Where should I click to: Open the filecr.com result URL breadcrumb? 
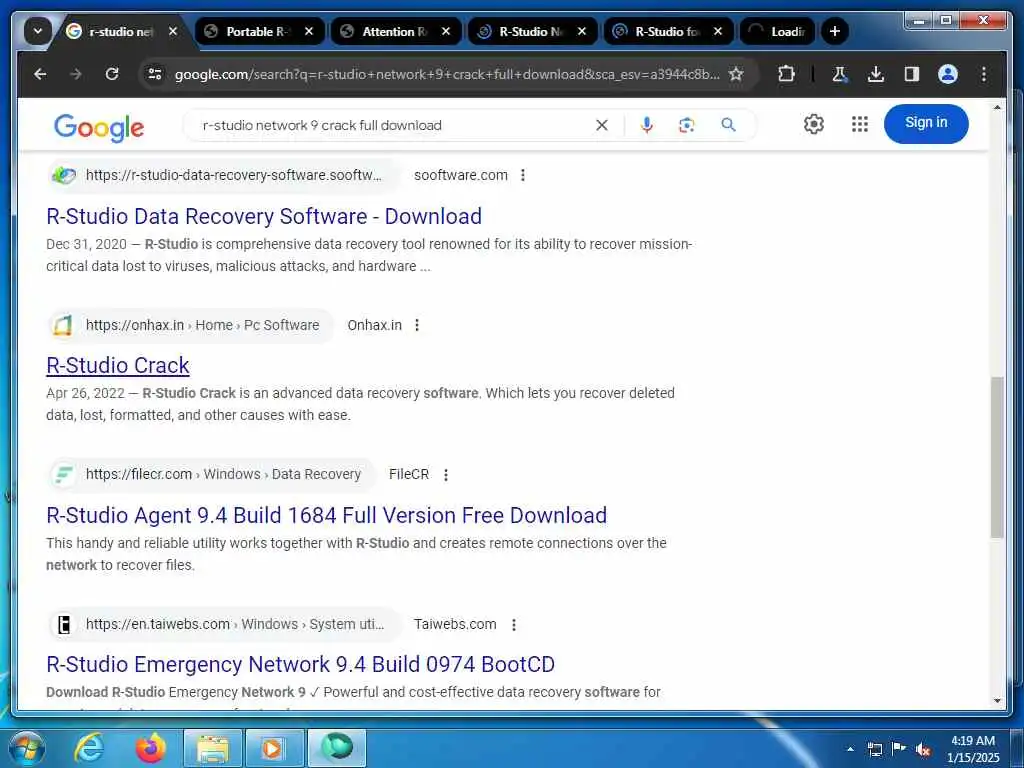coord(223,474)
